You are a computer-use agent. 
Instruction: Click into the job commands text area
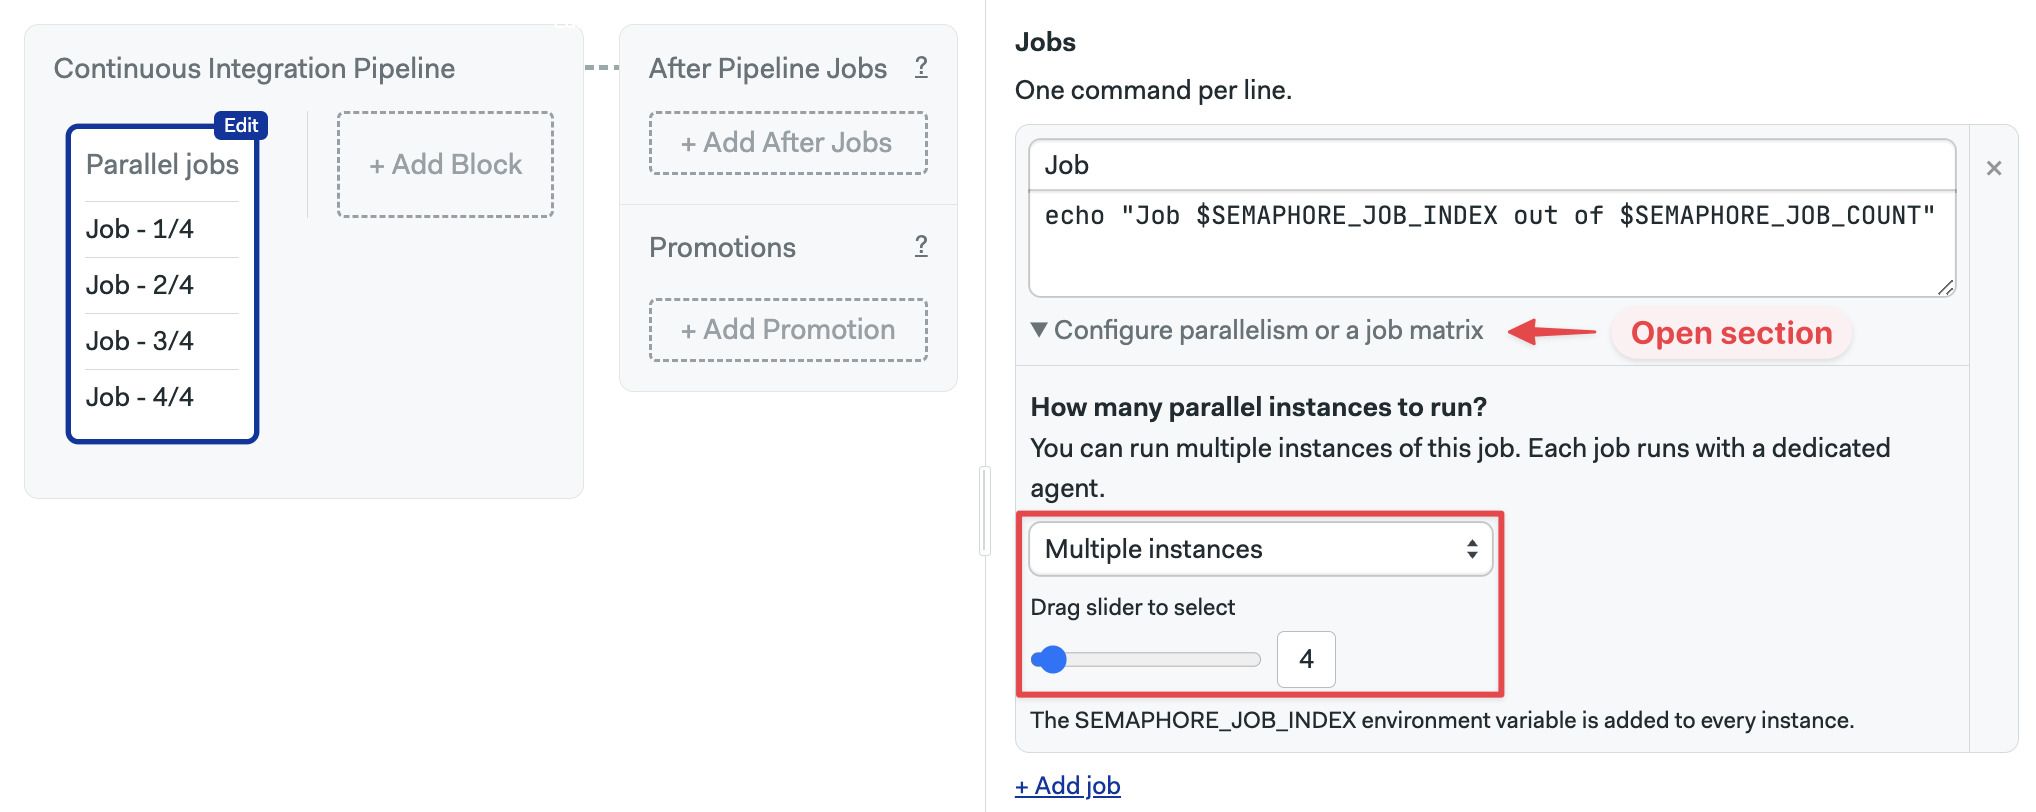coord(1492,243)
